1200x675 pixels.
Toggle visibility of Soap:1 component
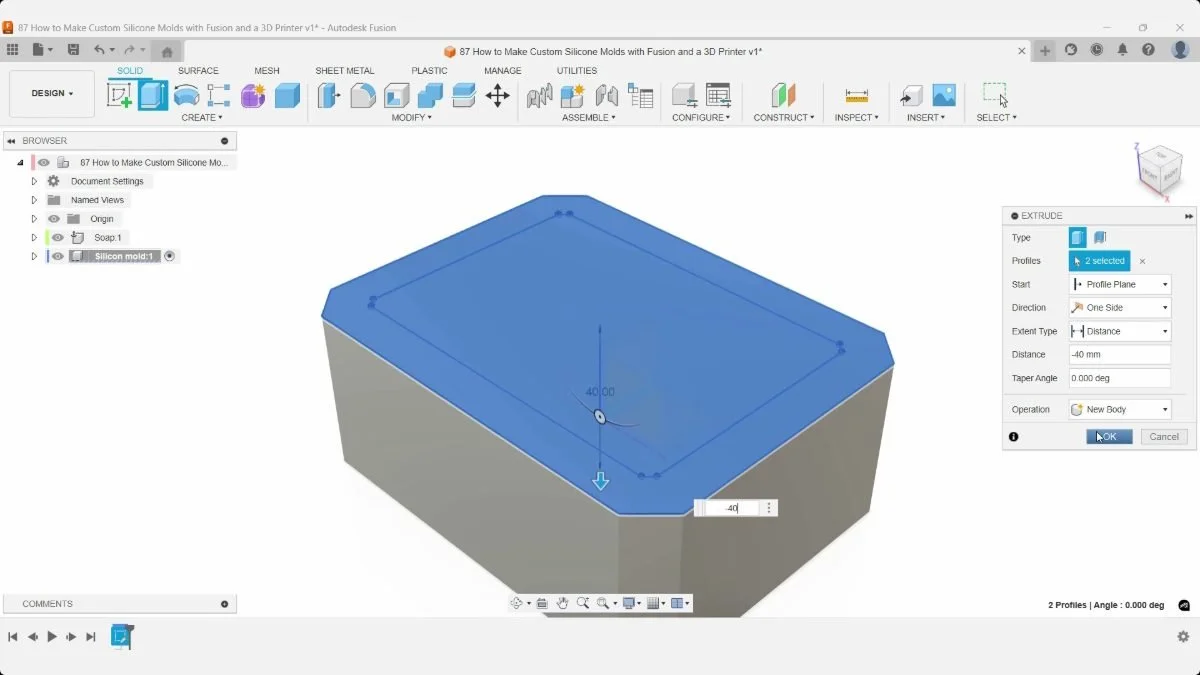tap(58, 238)
